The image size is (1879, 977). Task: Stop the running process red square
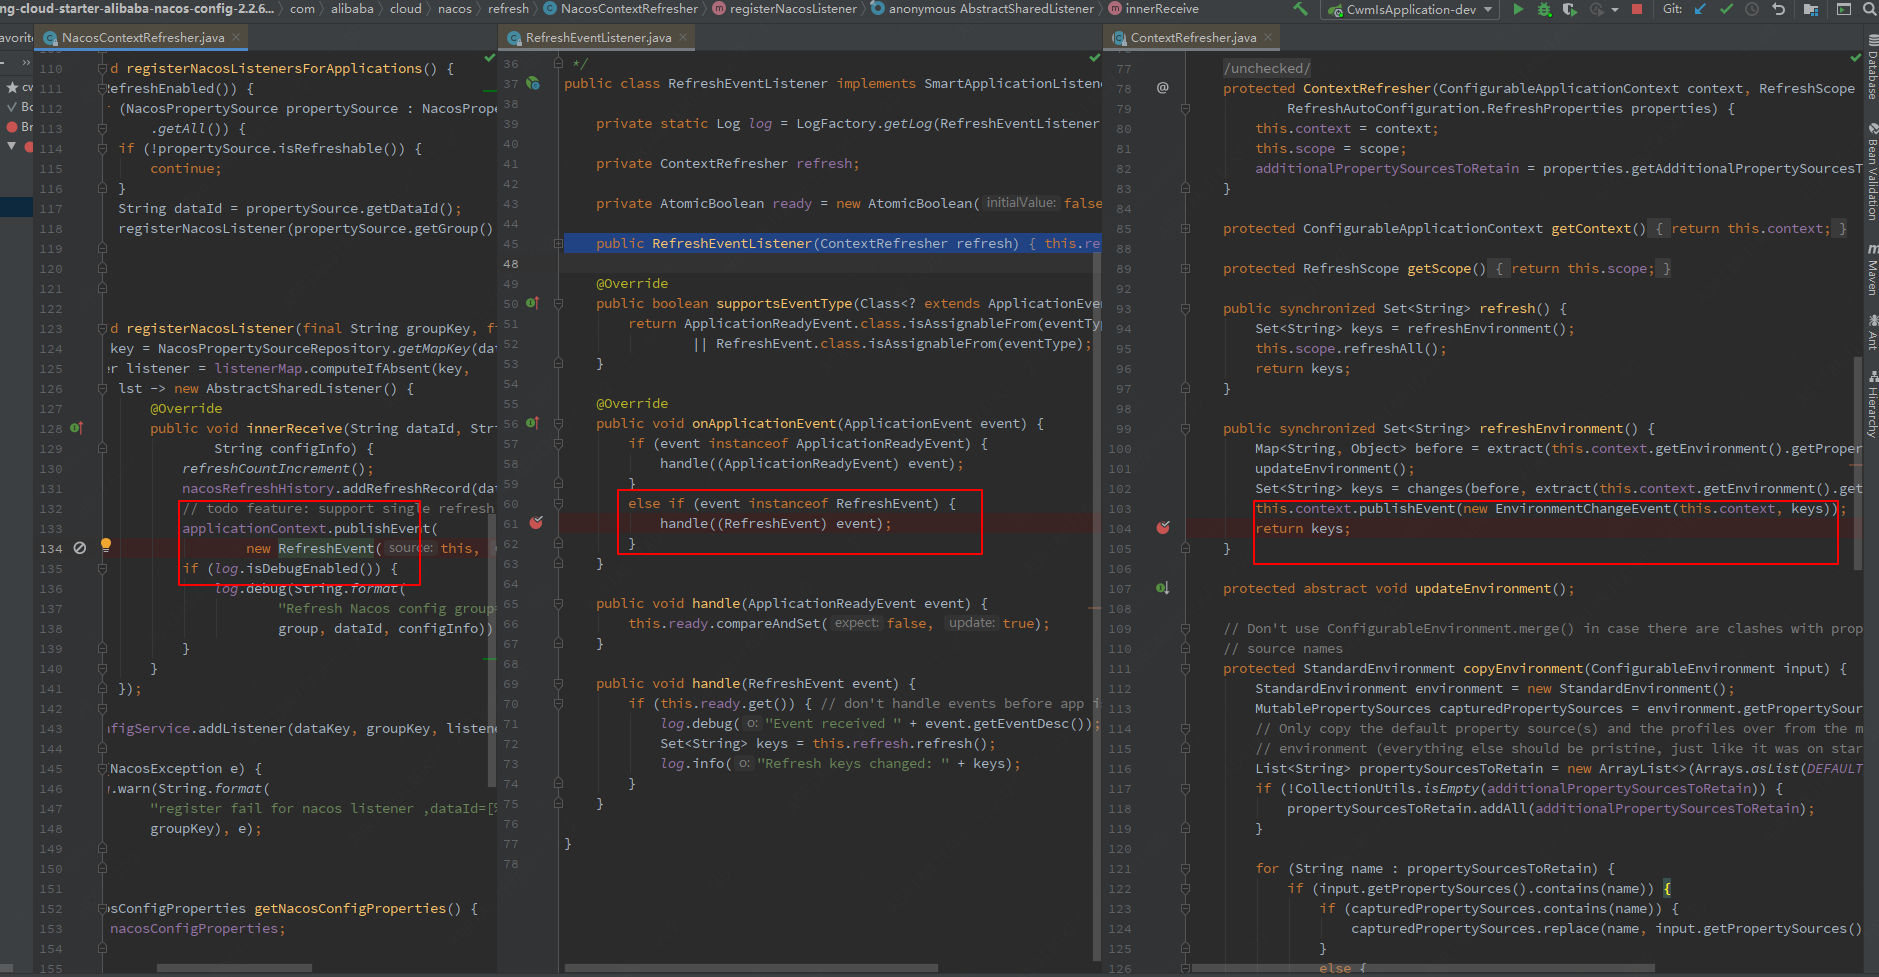[1637, 9]
